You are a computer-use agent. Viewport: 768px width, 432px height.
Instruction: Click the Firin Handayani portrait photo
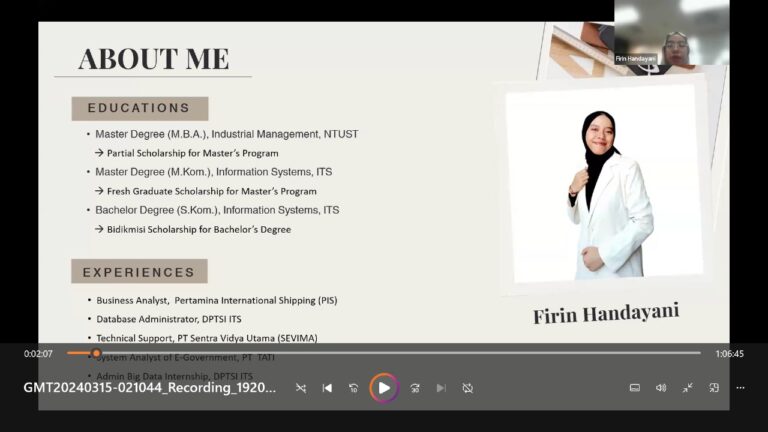coord(604,183)
